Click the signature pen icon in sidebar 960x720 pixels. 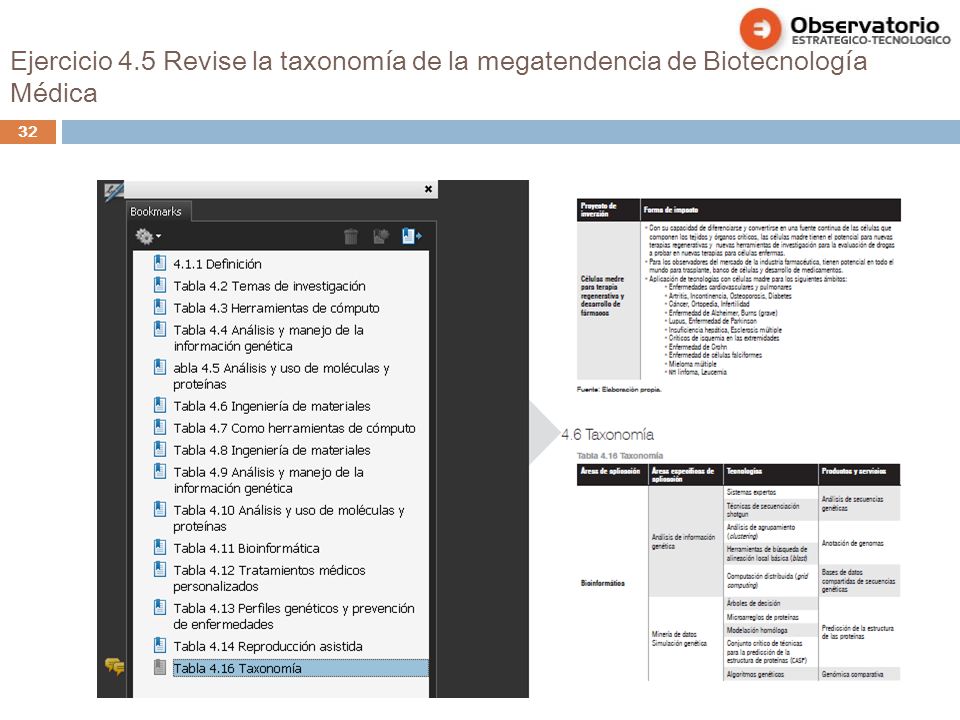point(113,192)
